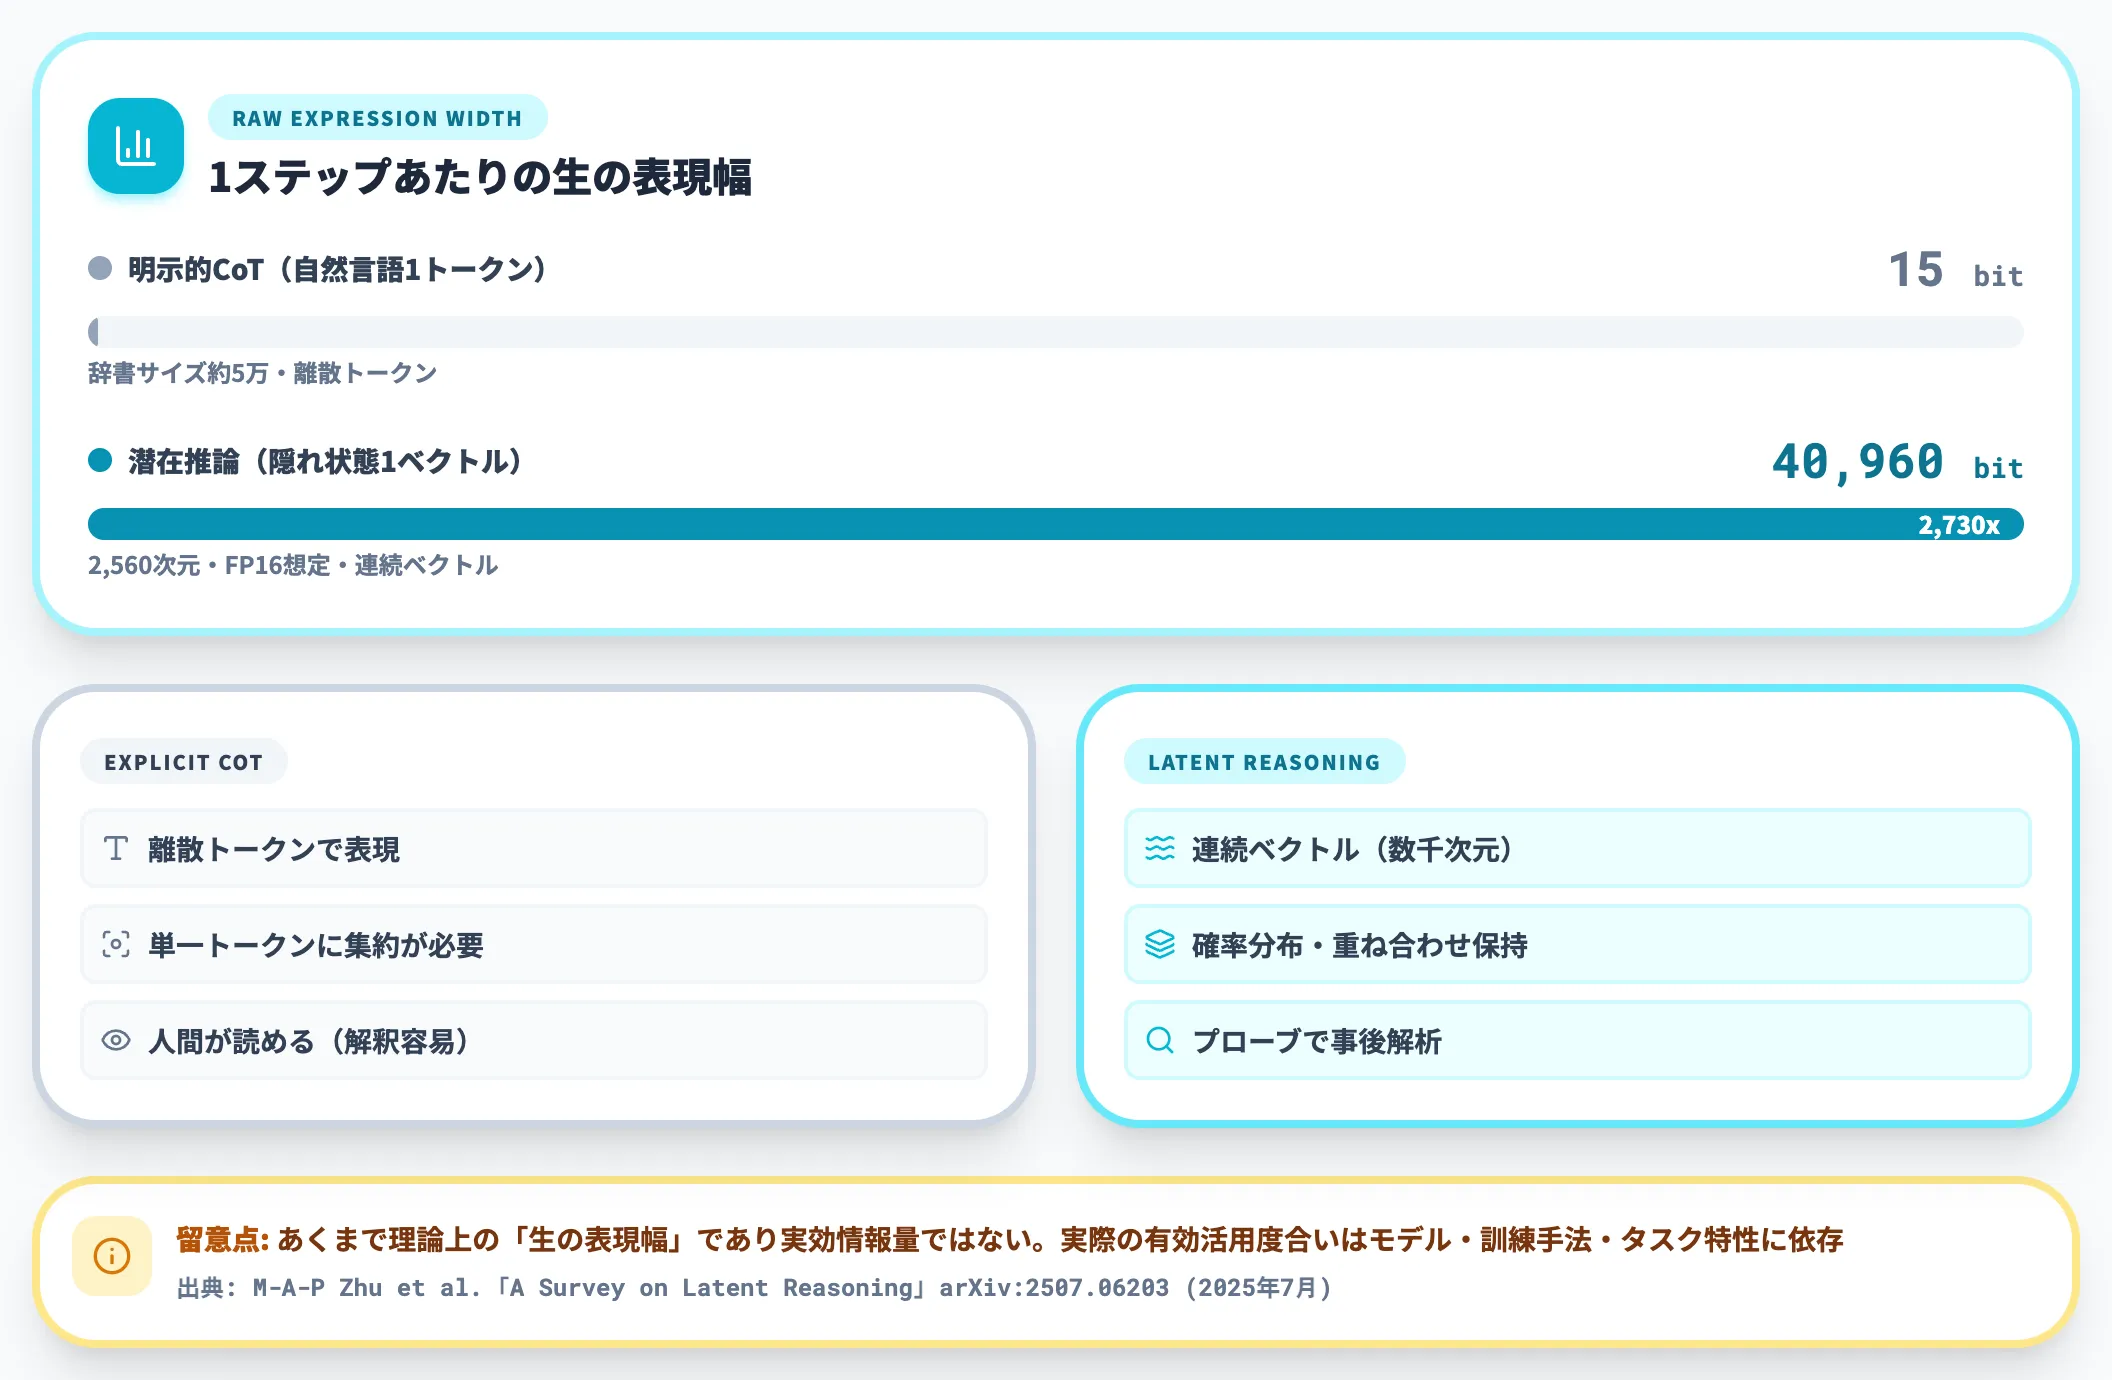Click the info icon in the yellow note
The width and height of the screenshot is (2112, 1380).
pyautogui.click(x=112, y=1256)
